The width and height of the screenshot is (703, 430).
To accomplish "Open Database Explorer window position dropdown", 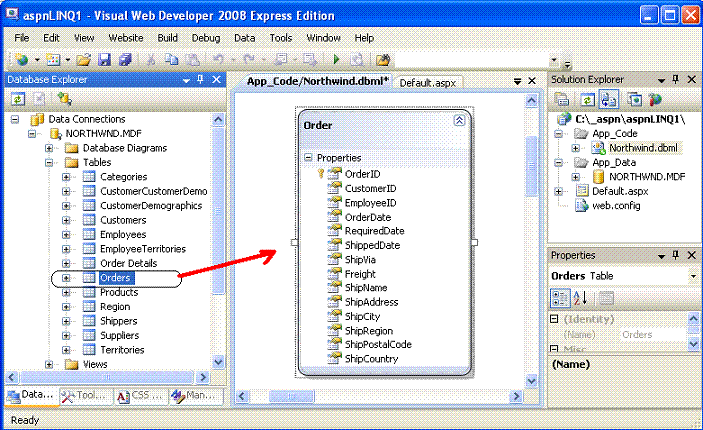I will (187, 80).
